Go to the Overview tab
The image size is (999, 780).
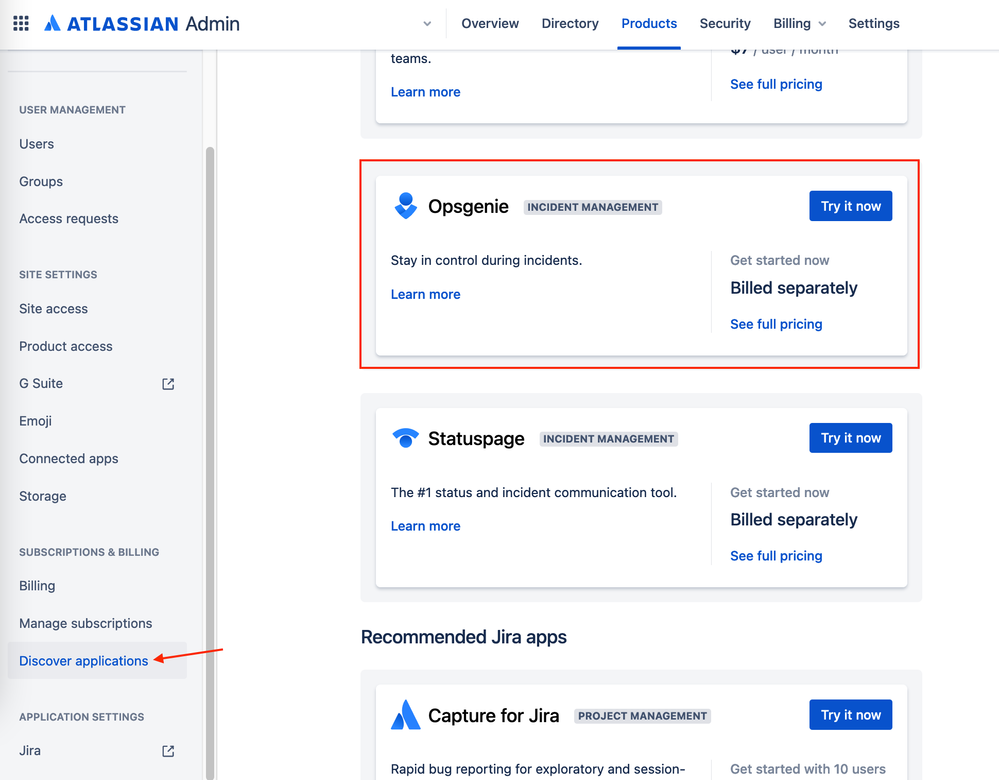pos(490,24)
